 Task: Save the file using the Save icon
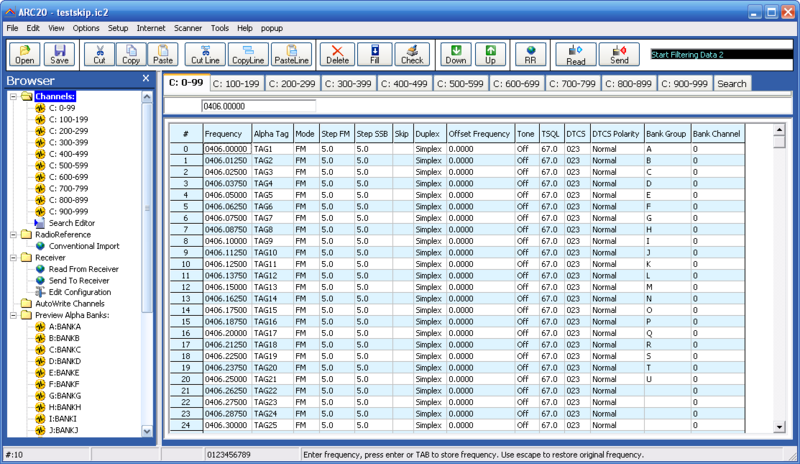(x=59, y=54)
